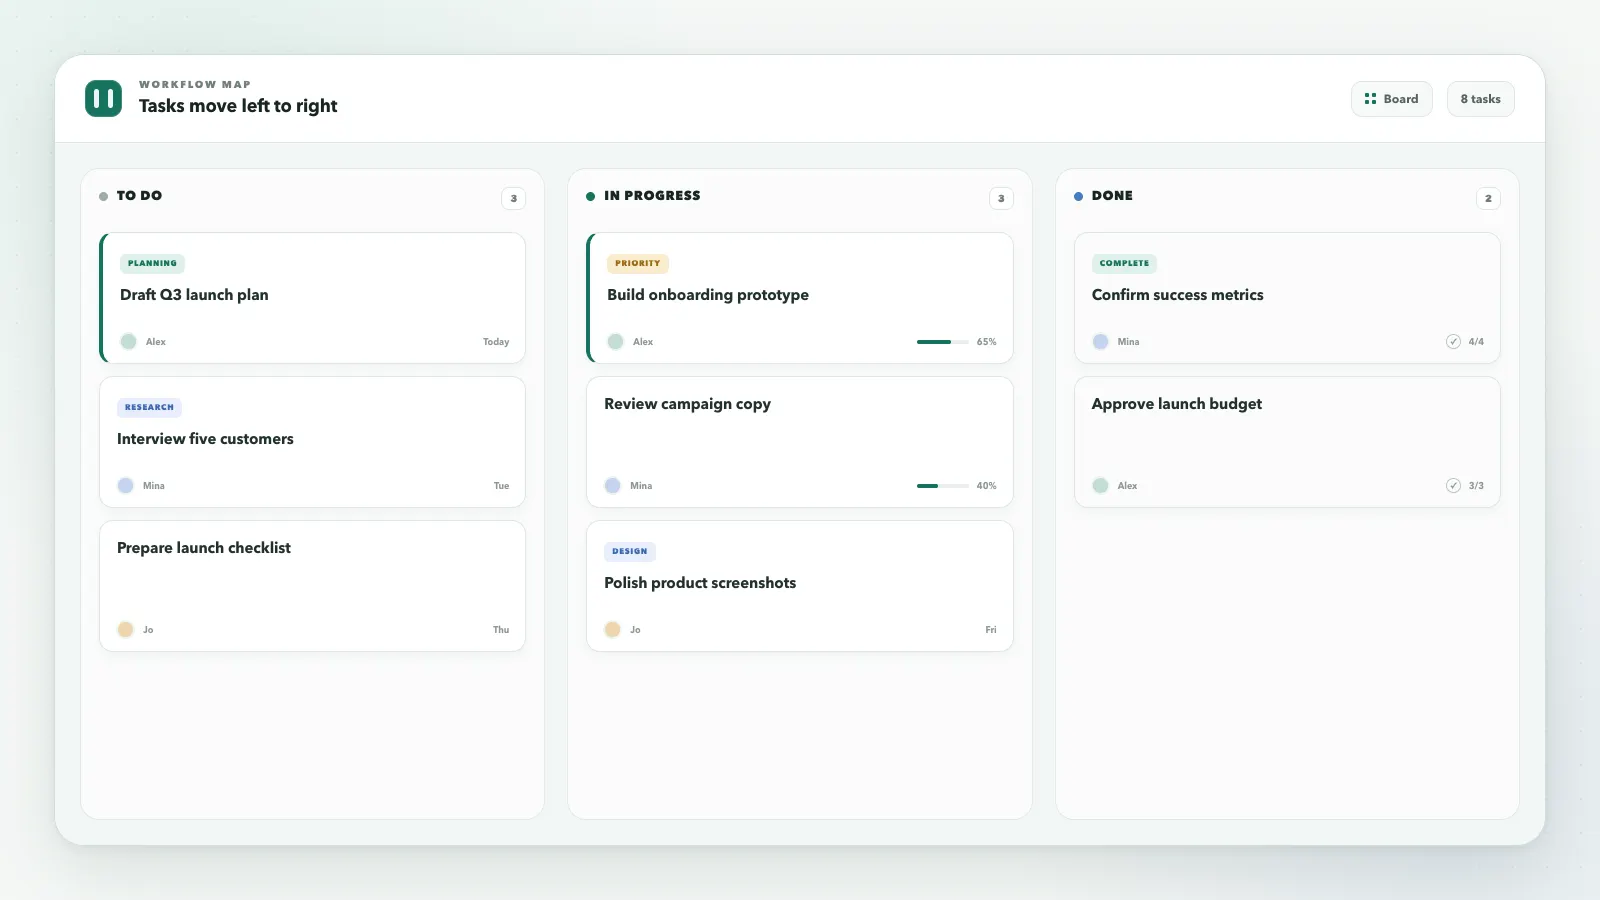Click the Tue due date label
The width and height of the screenshot is (1600, 900).
tap(501, 486)
